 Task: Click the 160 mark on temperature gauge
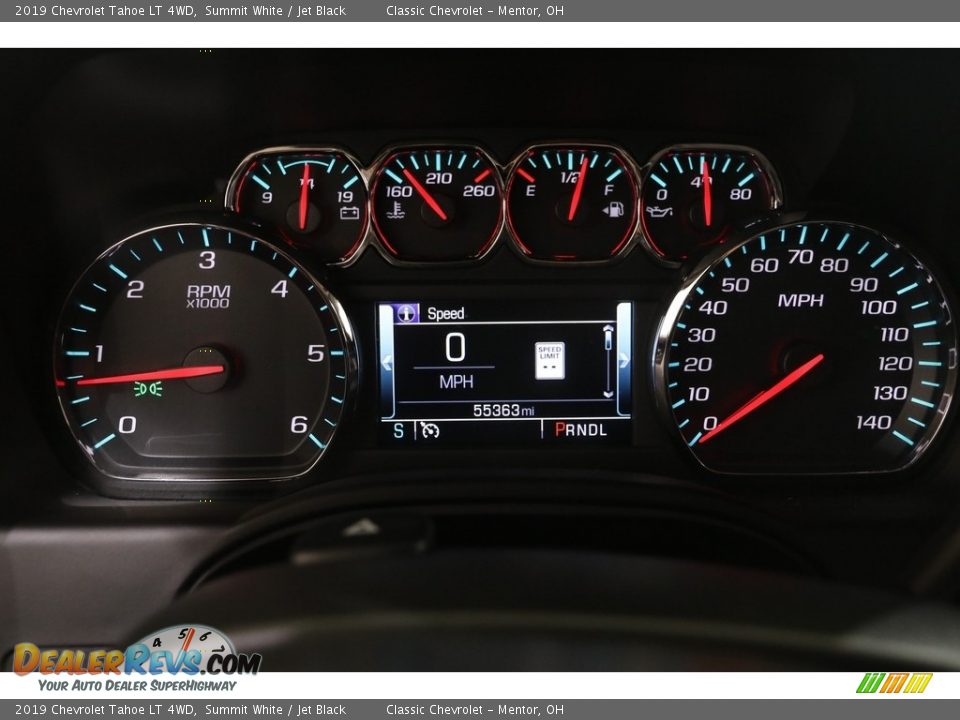(399, 192)
